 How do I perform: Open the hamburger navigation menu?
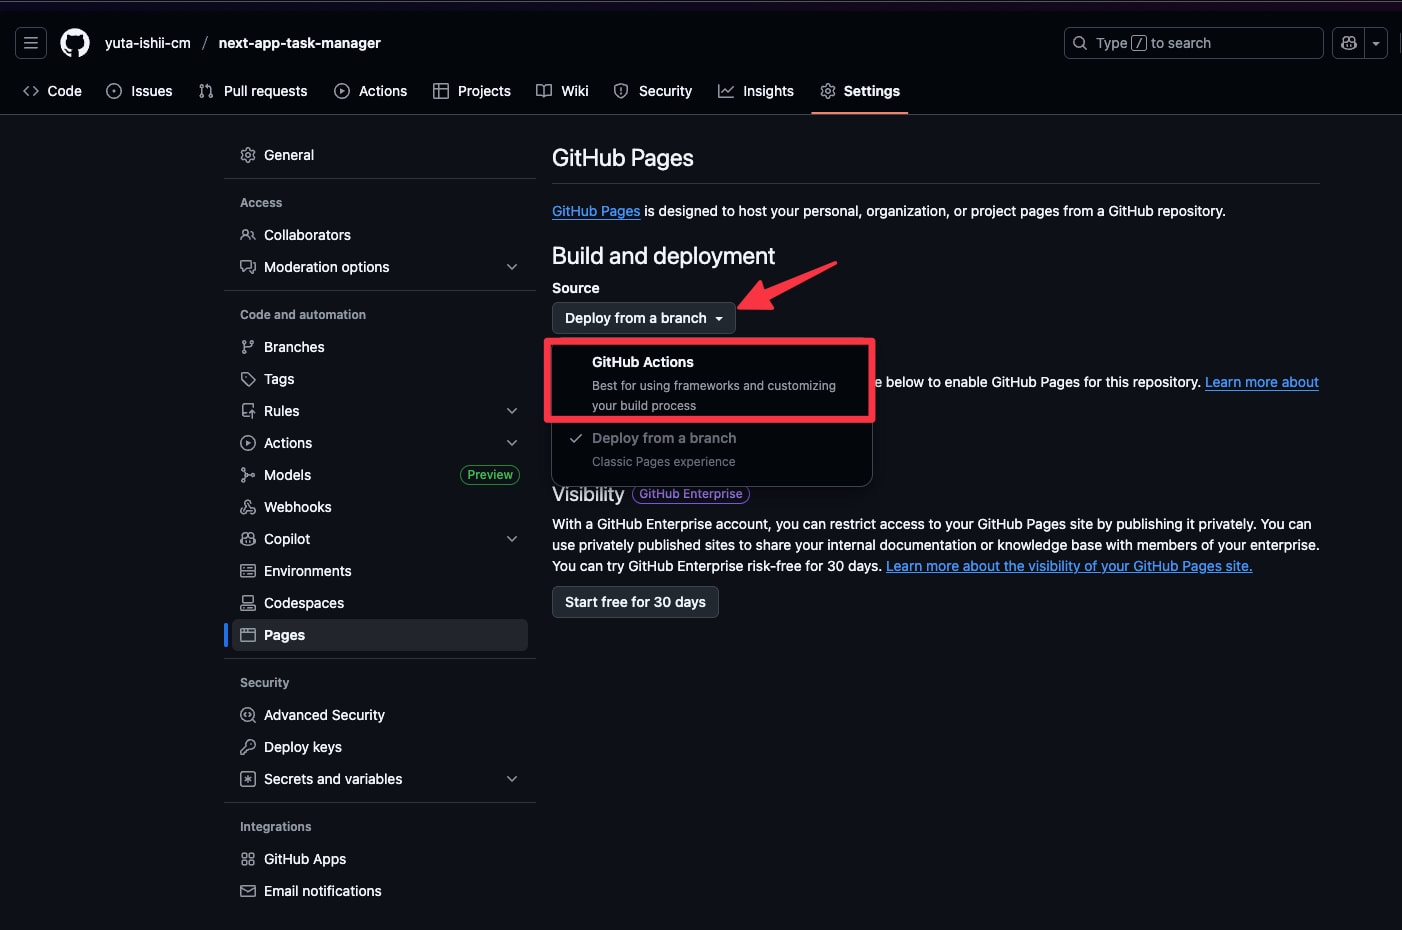pyautogui.click(x=31, y=43)
